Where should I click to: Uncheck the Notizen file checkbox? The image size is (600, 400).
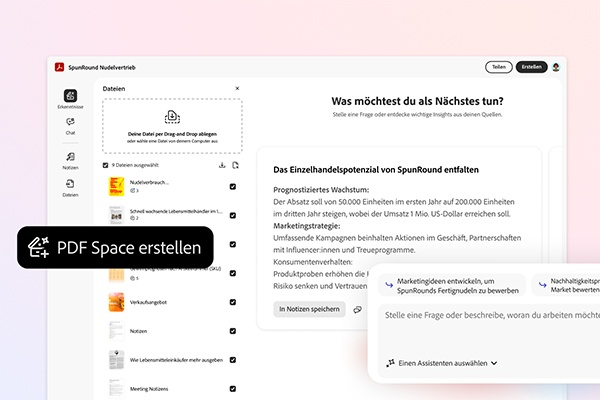point(233,328)
